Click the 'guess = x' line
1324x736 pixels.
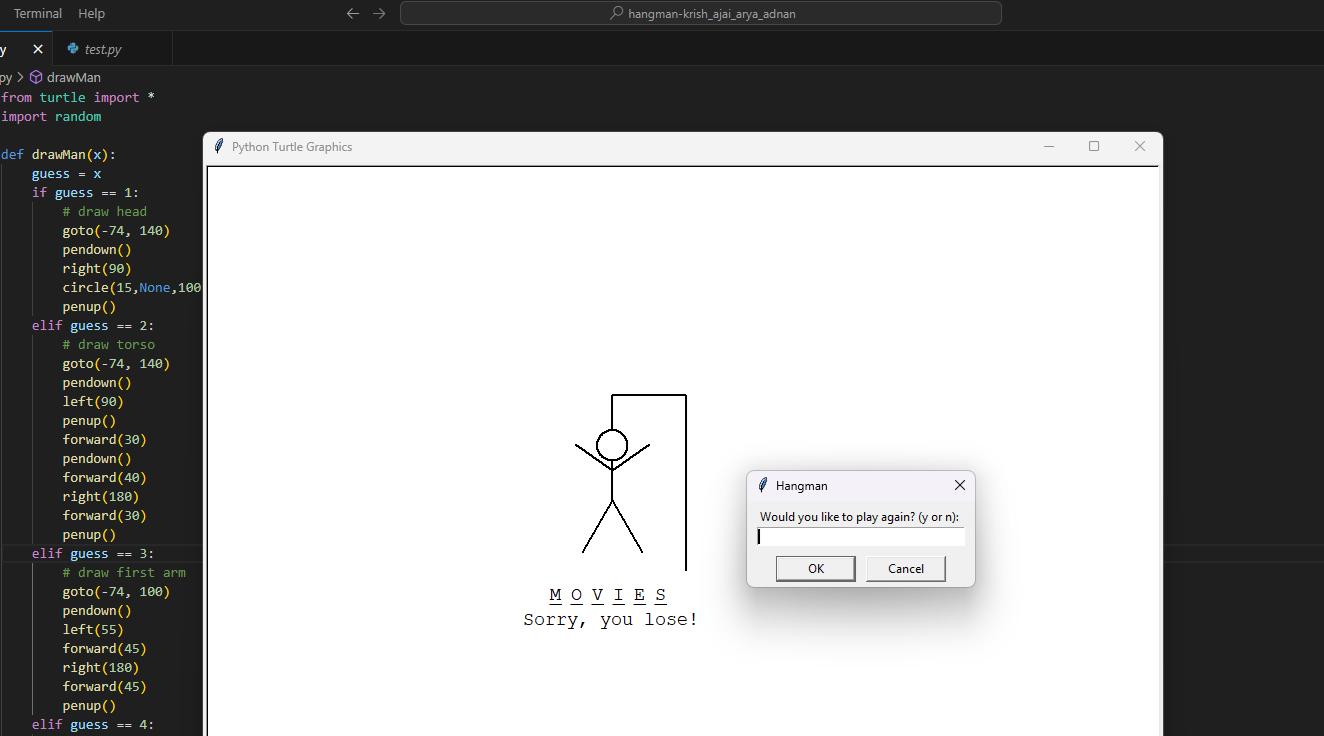[x=66, y=173]
